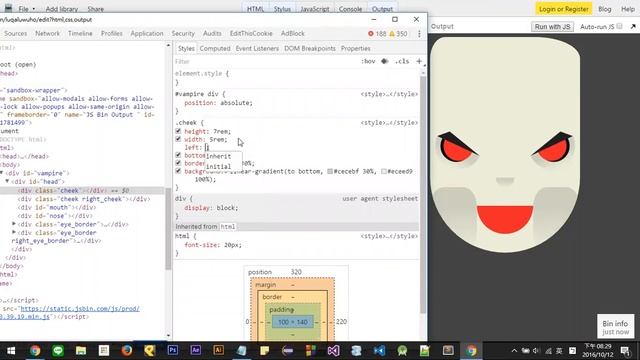The image size is (640, 360).
Task: Collapse the div id="head" node
Action: (7, 181)
